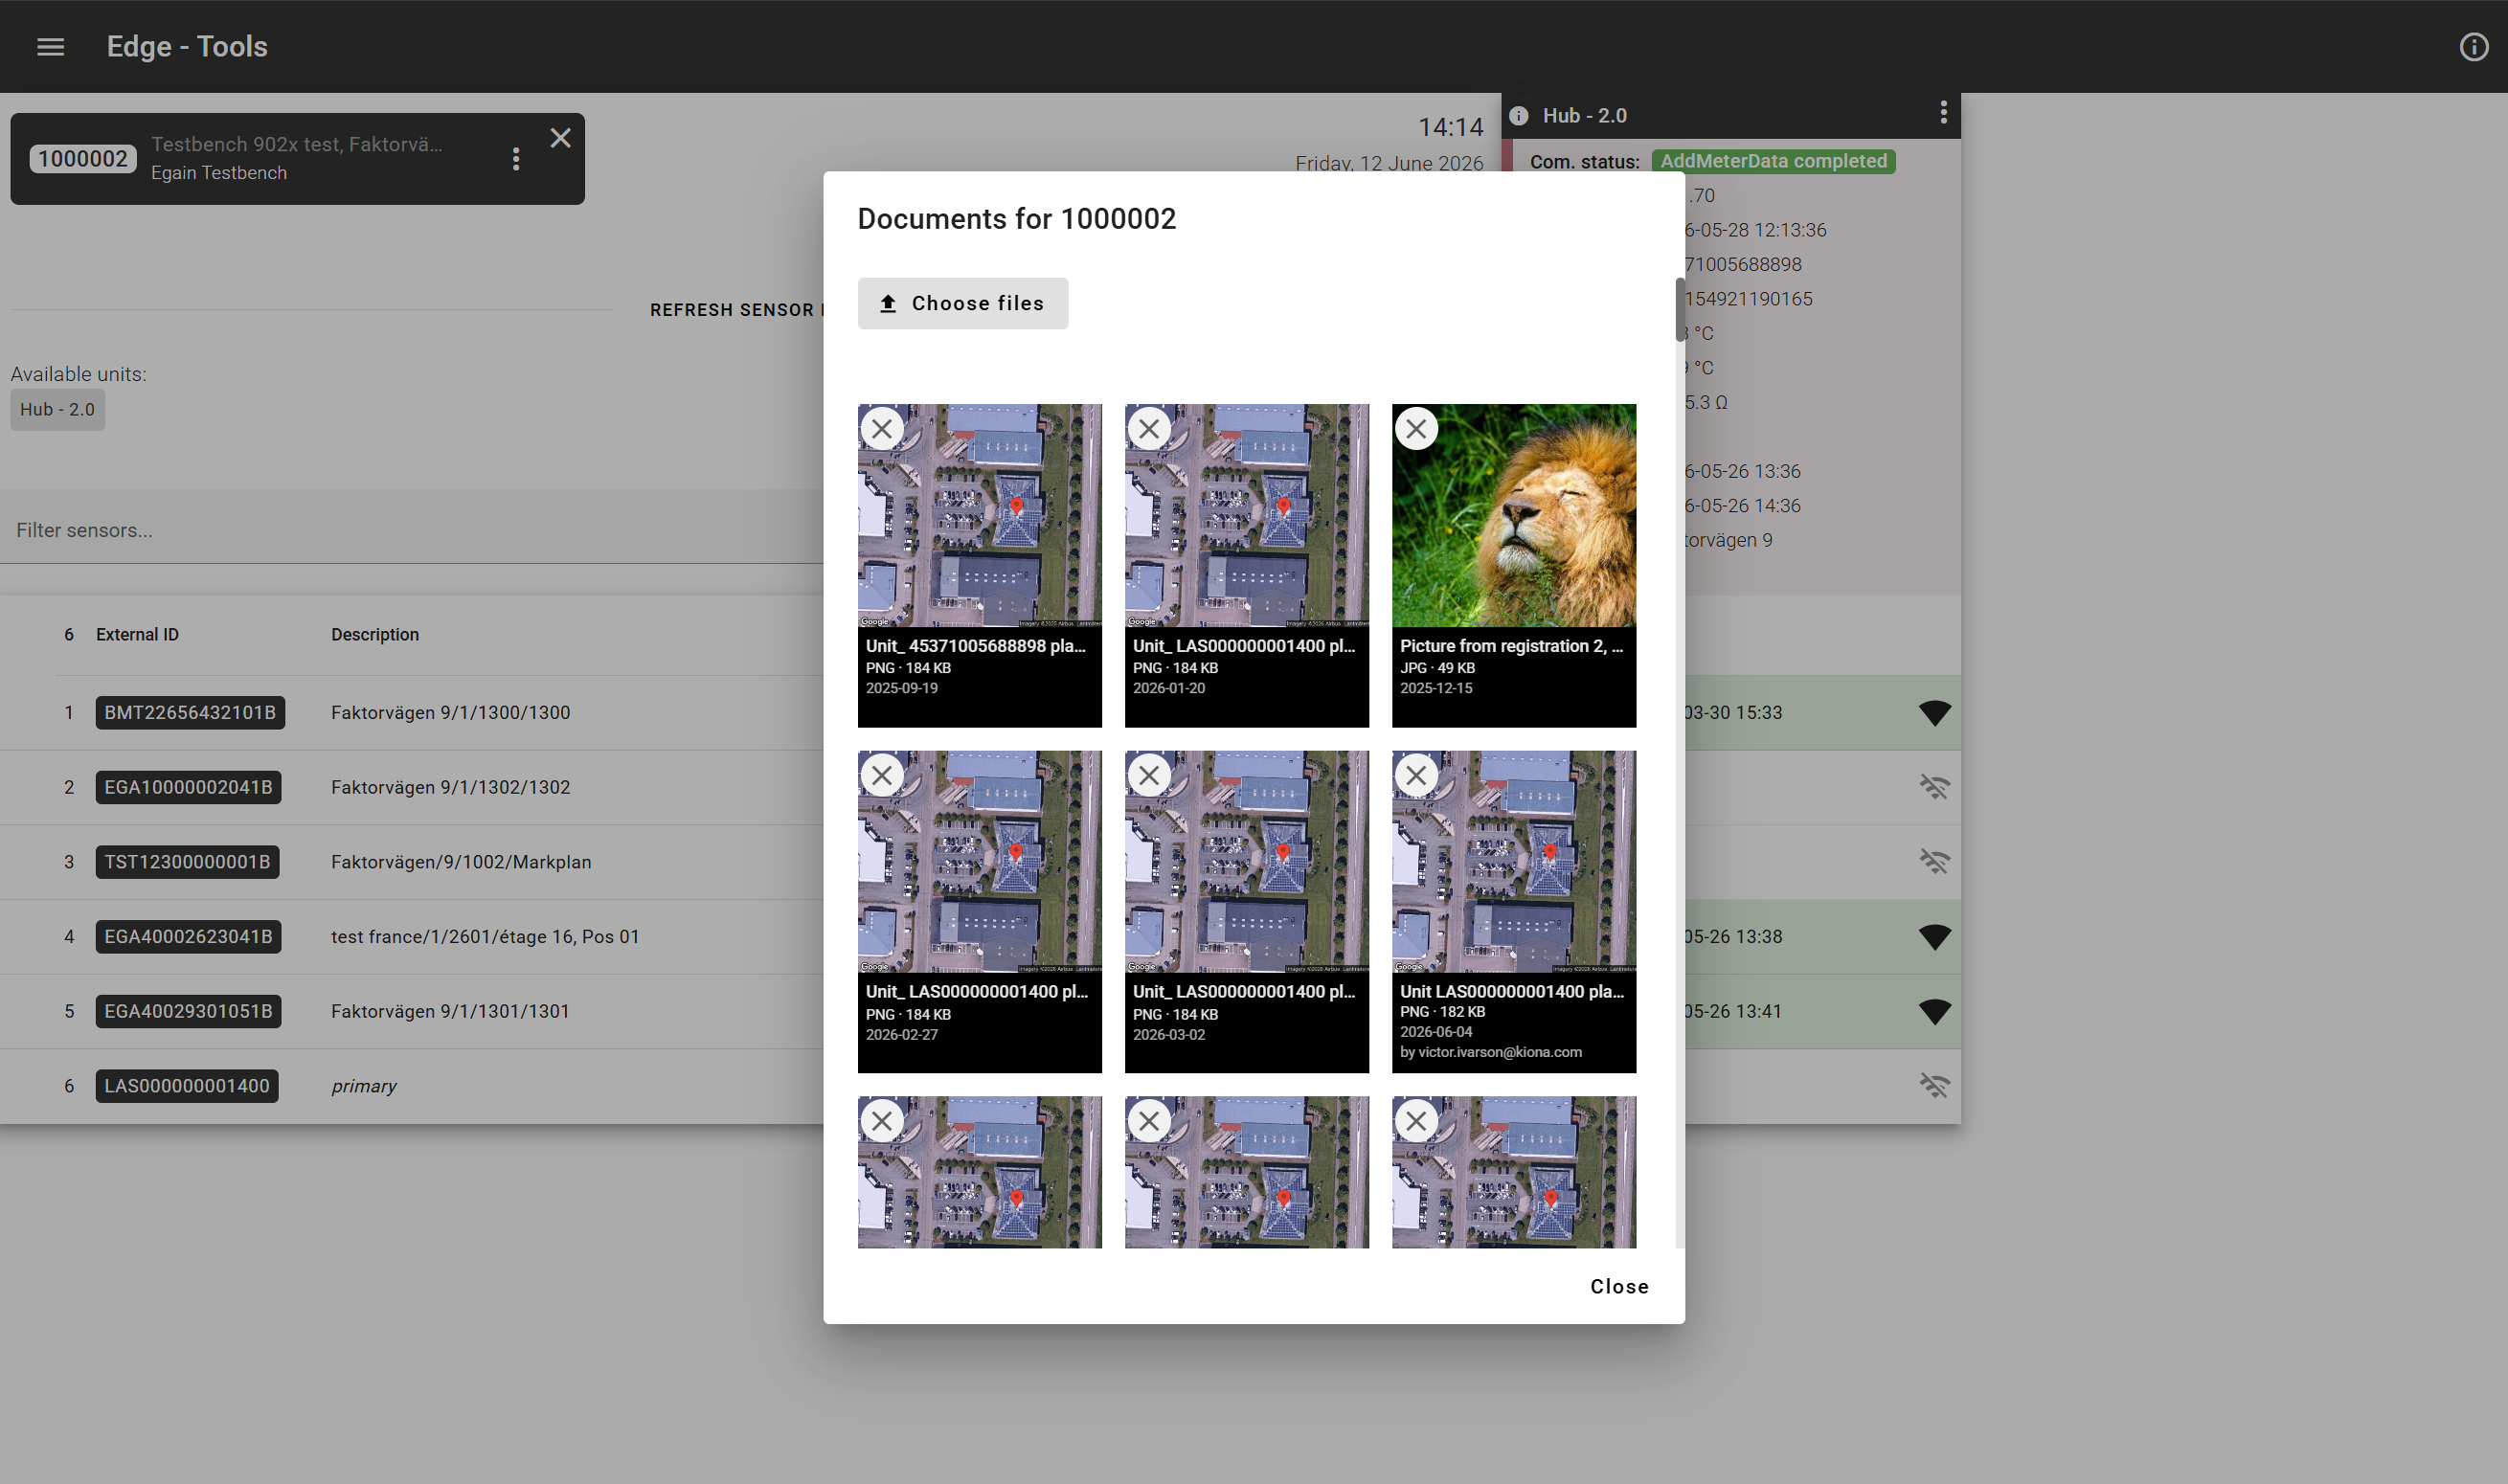Remove the lion picture document
The image size is (2508, 1484).
(1416, 429)
